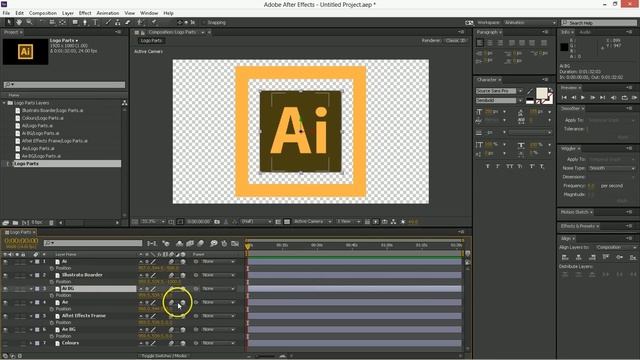Open the Layer menu
The height and width of the screenshot is (360, 640).
point(68,13)
